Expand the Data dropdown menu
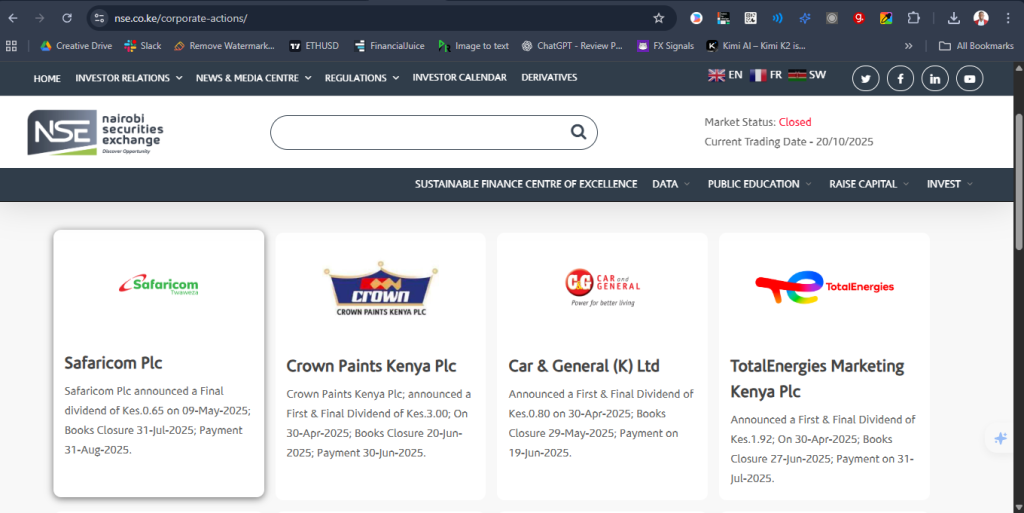 coord(671,184)
